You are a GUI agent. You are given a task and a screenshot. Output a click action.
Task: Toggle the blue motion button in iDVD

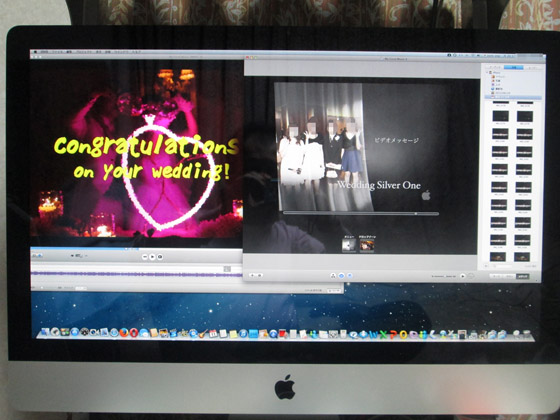tap(341, 276)
